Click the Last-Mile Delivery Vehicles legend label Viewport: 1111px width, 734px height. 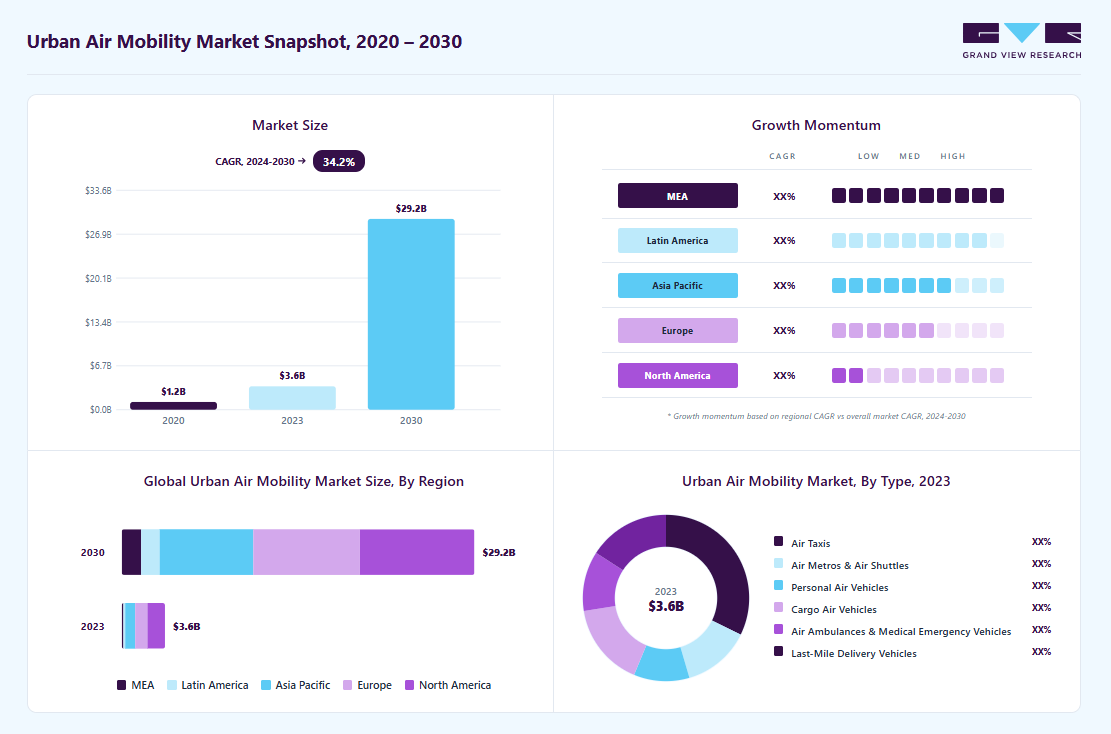(854, 653)
